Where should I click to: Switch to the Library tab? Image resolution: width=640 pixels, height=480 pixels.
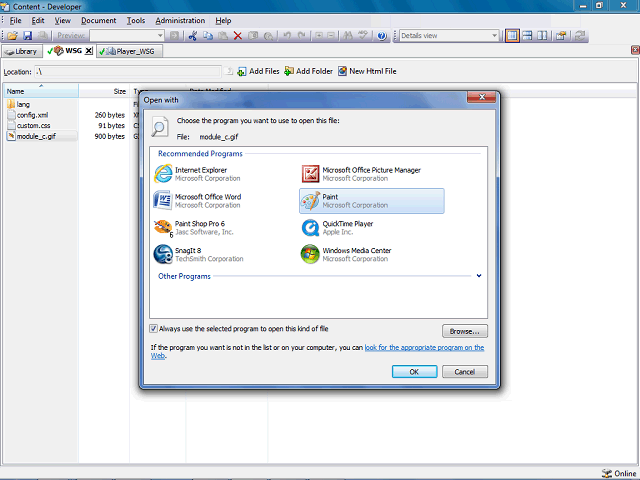point(22,51)
